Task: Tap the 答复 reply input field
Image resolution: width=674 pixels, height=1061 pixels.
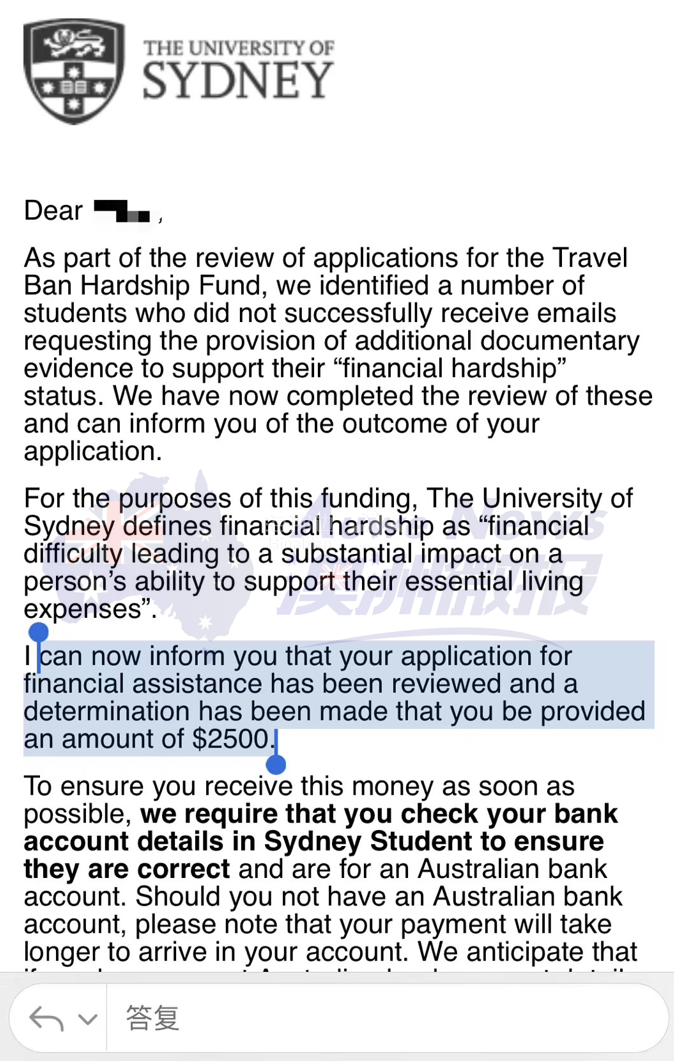Action: [x=380, y=1019]
